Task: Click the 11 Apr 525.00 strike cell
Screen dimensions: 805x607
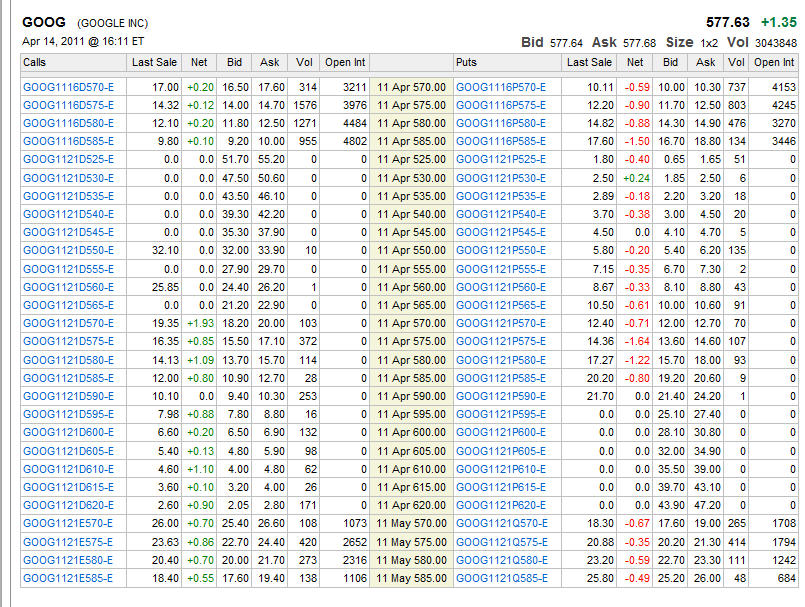Action: click(x=411, y=159)
